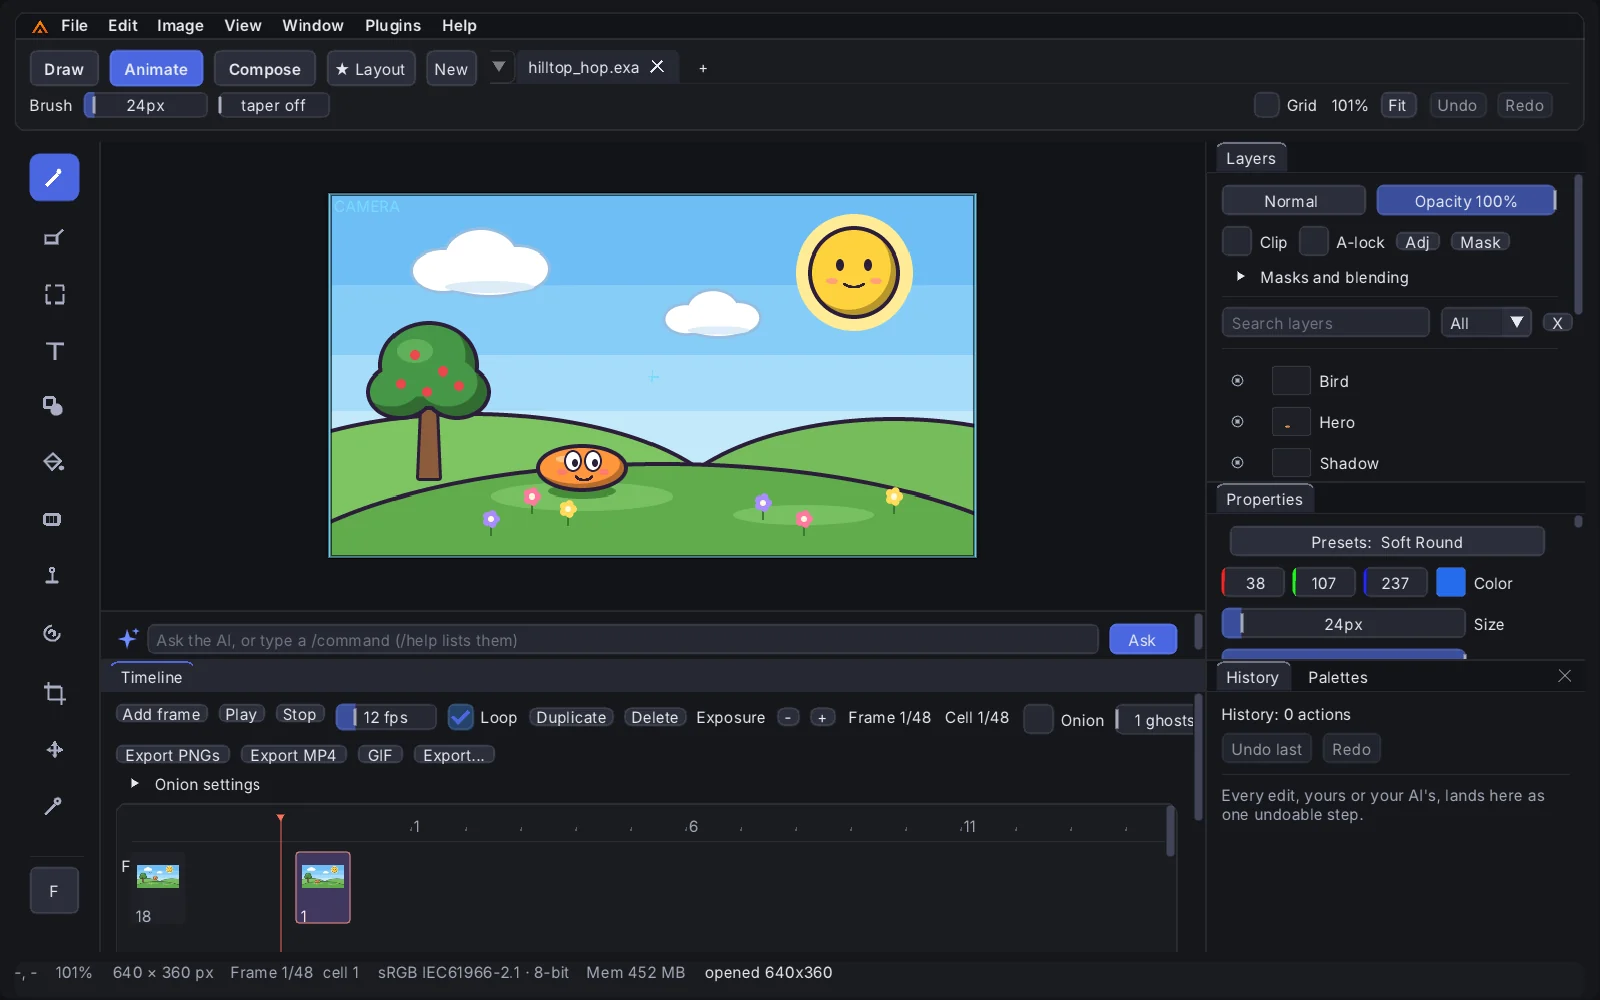Toggle the Mask button in Layers

point(1480,242)
